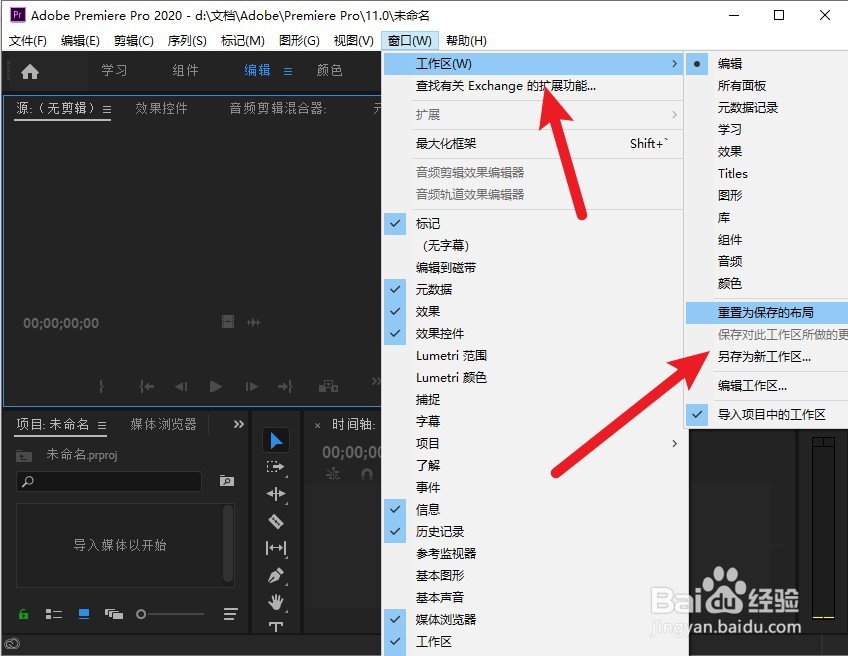Click Drag Video Only filmstrip icon
The height and width of the screenshot is (656, 848).
228,322
